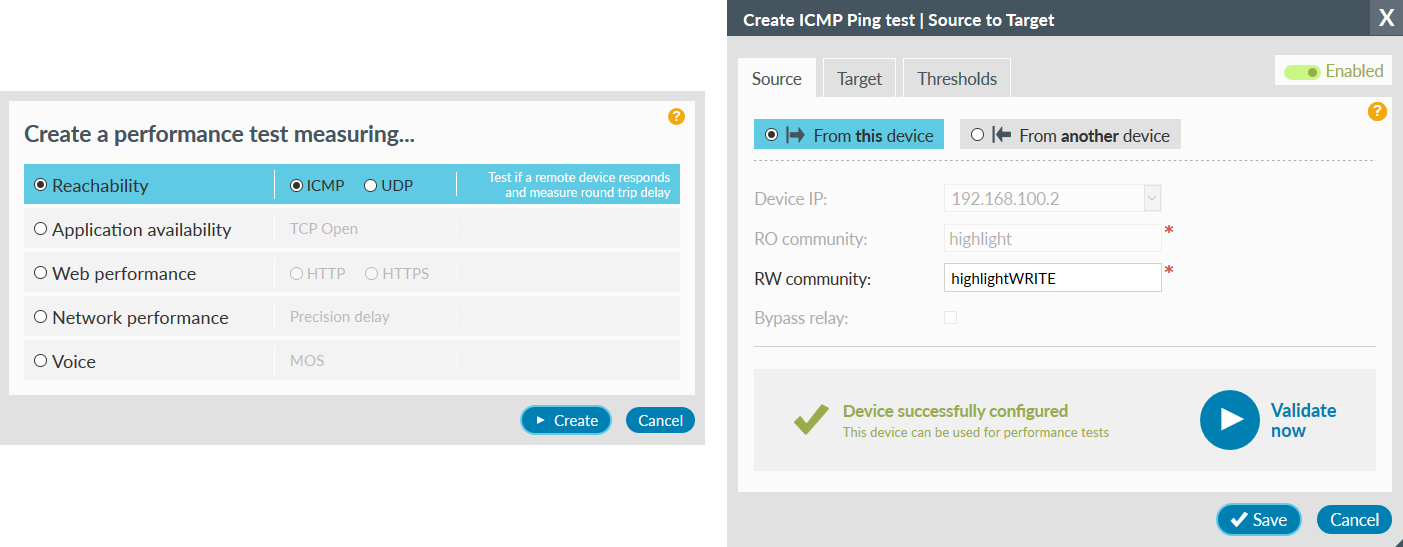Click the green success checkmark icon
1403x547 pixels.
tap(811, 419)
